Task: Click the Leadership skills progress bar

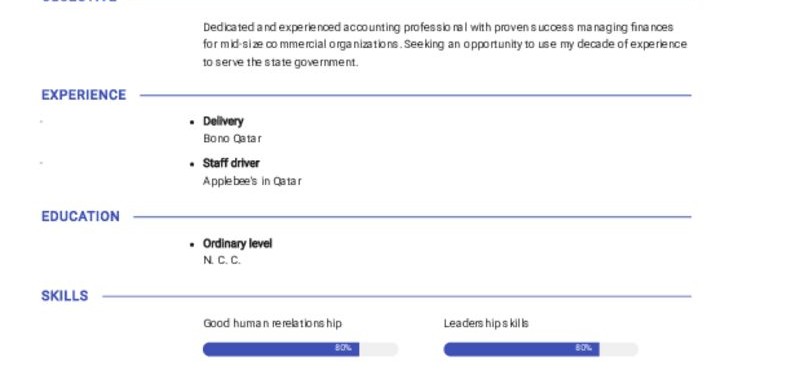Action: pos(541,349)
